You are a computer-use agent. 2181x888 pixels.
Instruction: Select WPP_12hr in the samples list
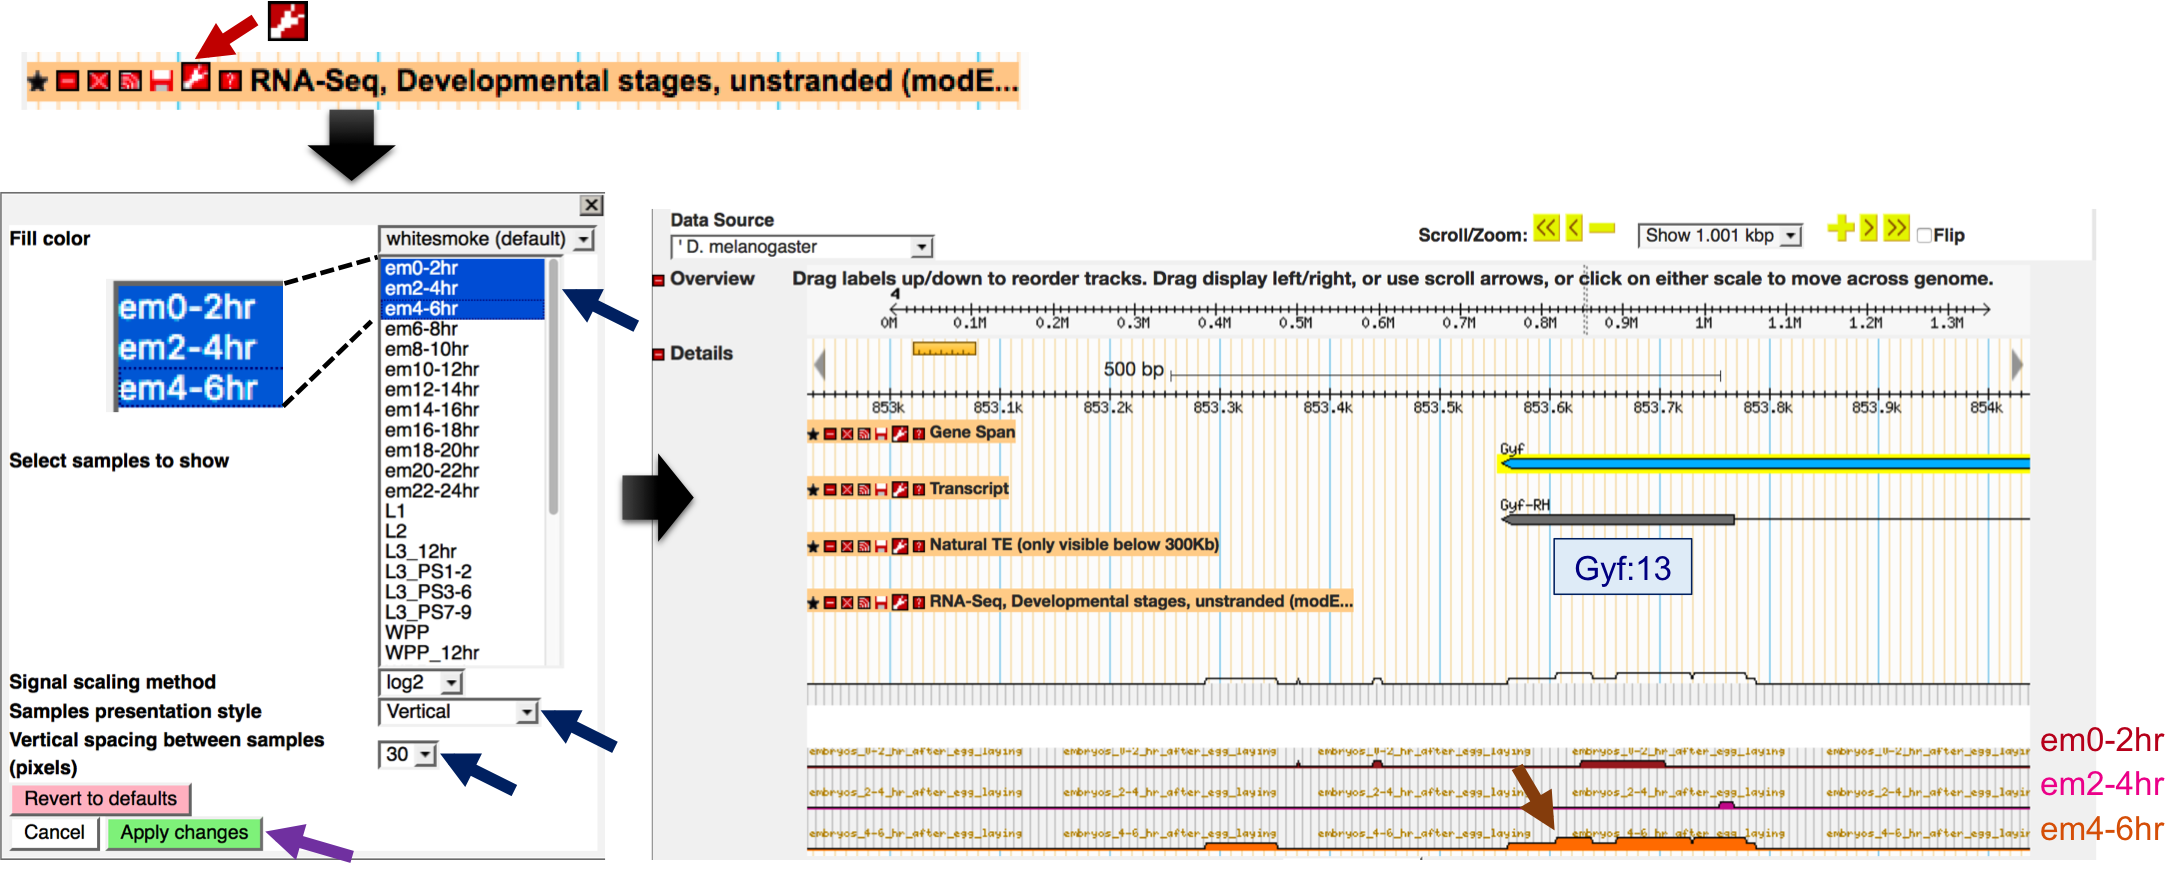(x=463, y=653)
